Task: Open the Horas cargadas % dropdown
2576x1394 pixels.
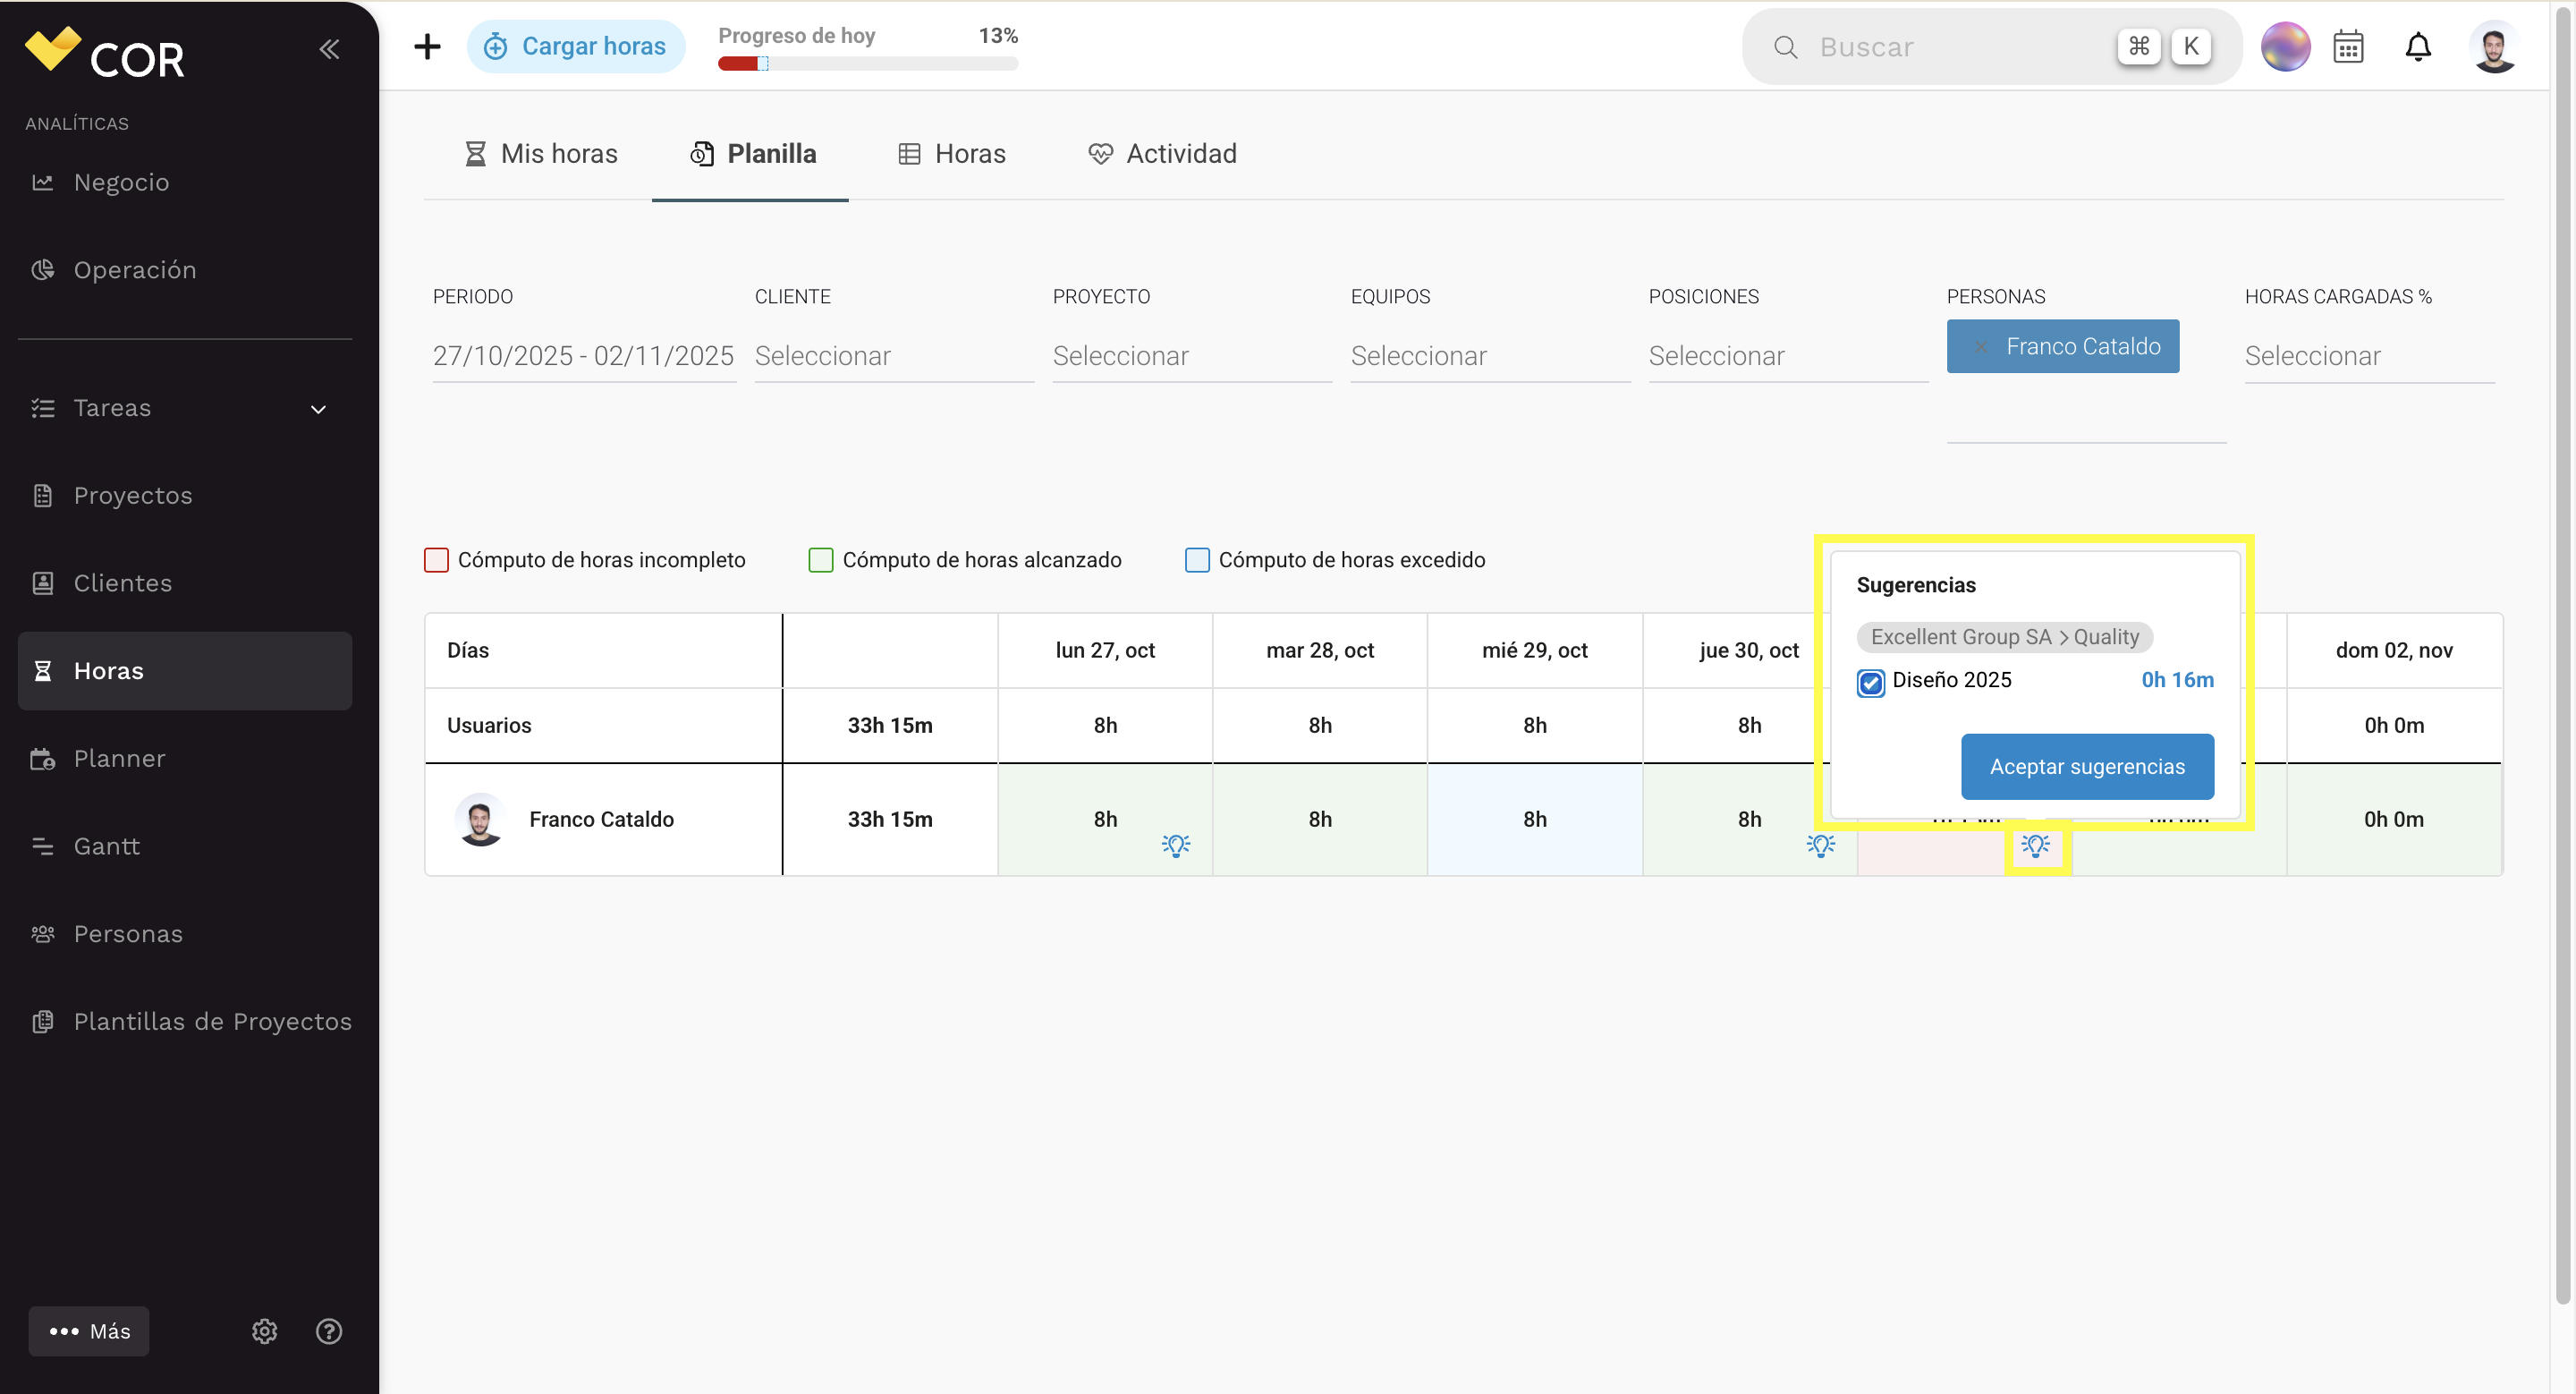Action: 2369,356
